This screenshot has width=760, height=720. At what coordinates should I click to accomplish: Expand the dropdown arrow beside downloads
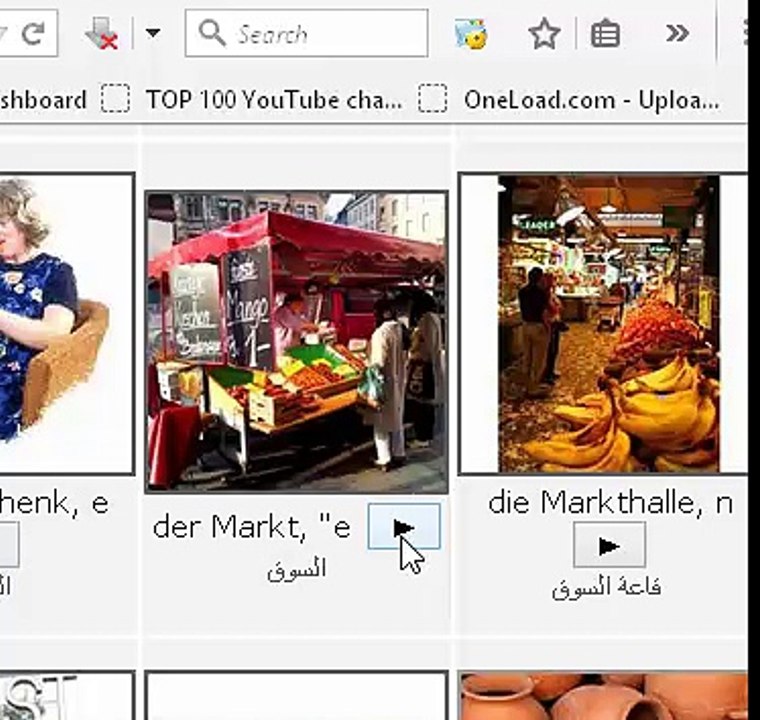point(153,33)
